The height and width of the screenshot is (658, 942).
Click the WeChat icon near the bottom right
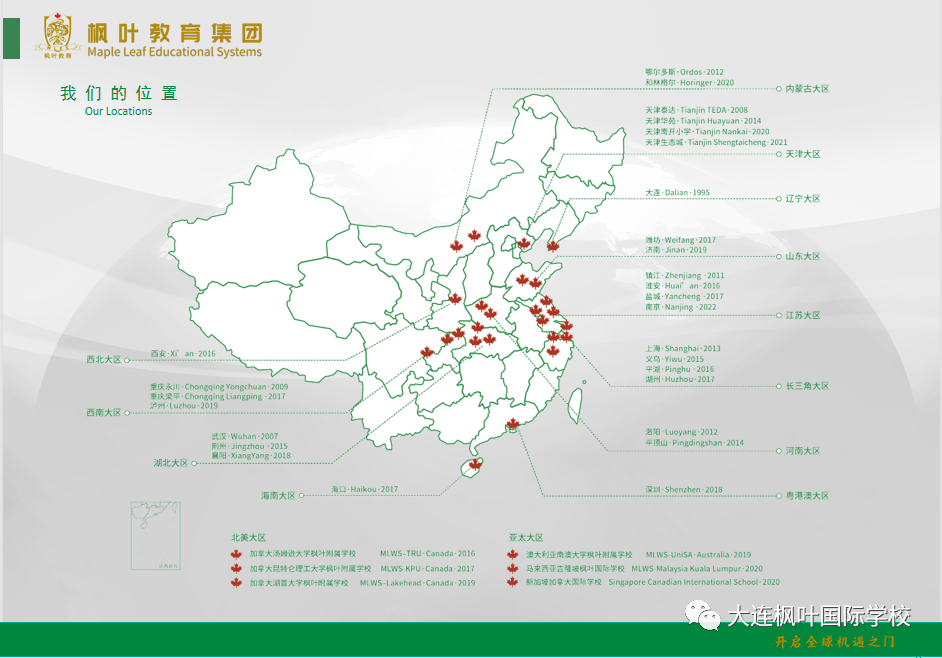point(707,616)
